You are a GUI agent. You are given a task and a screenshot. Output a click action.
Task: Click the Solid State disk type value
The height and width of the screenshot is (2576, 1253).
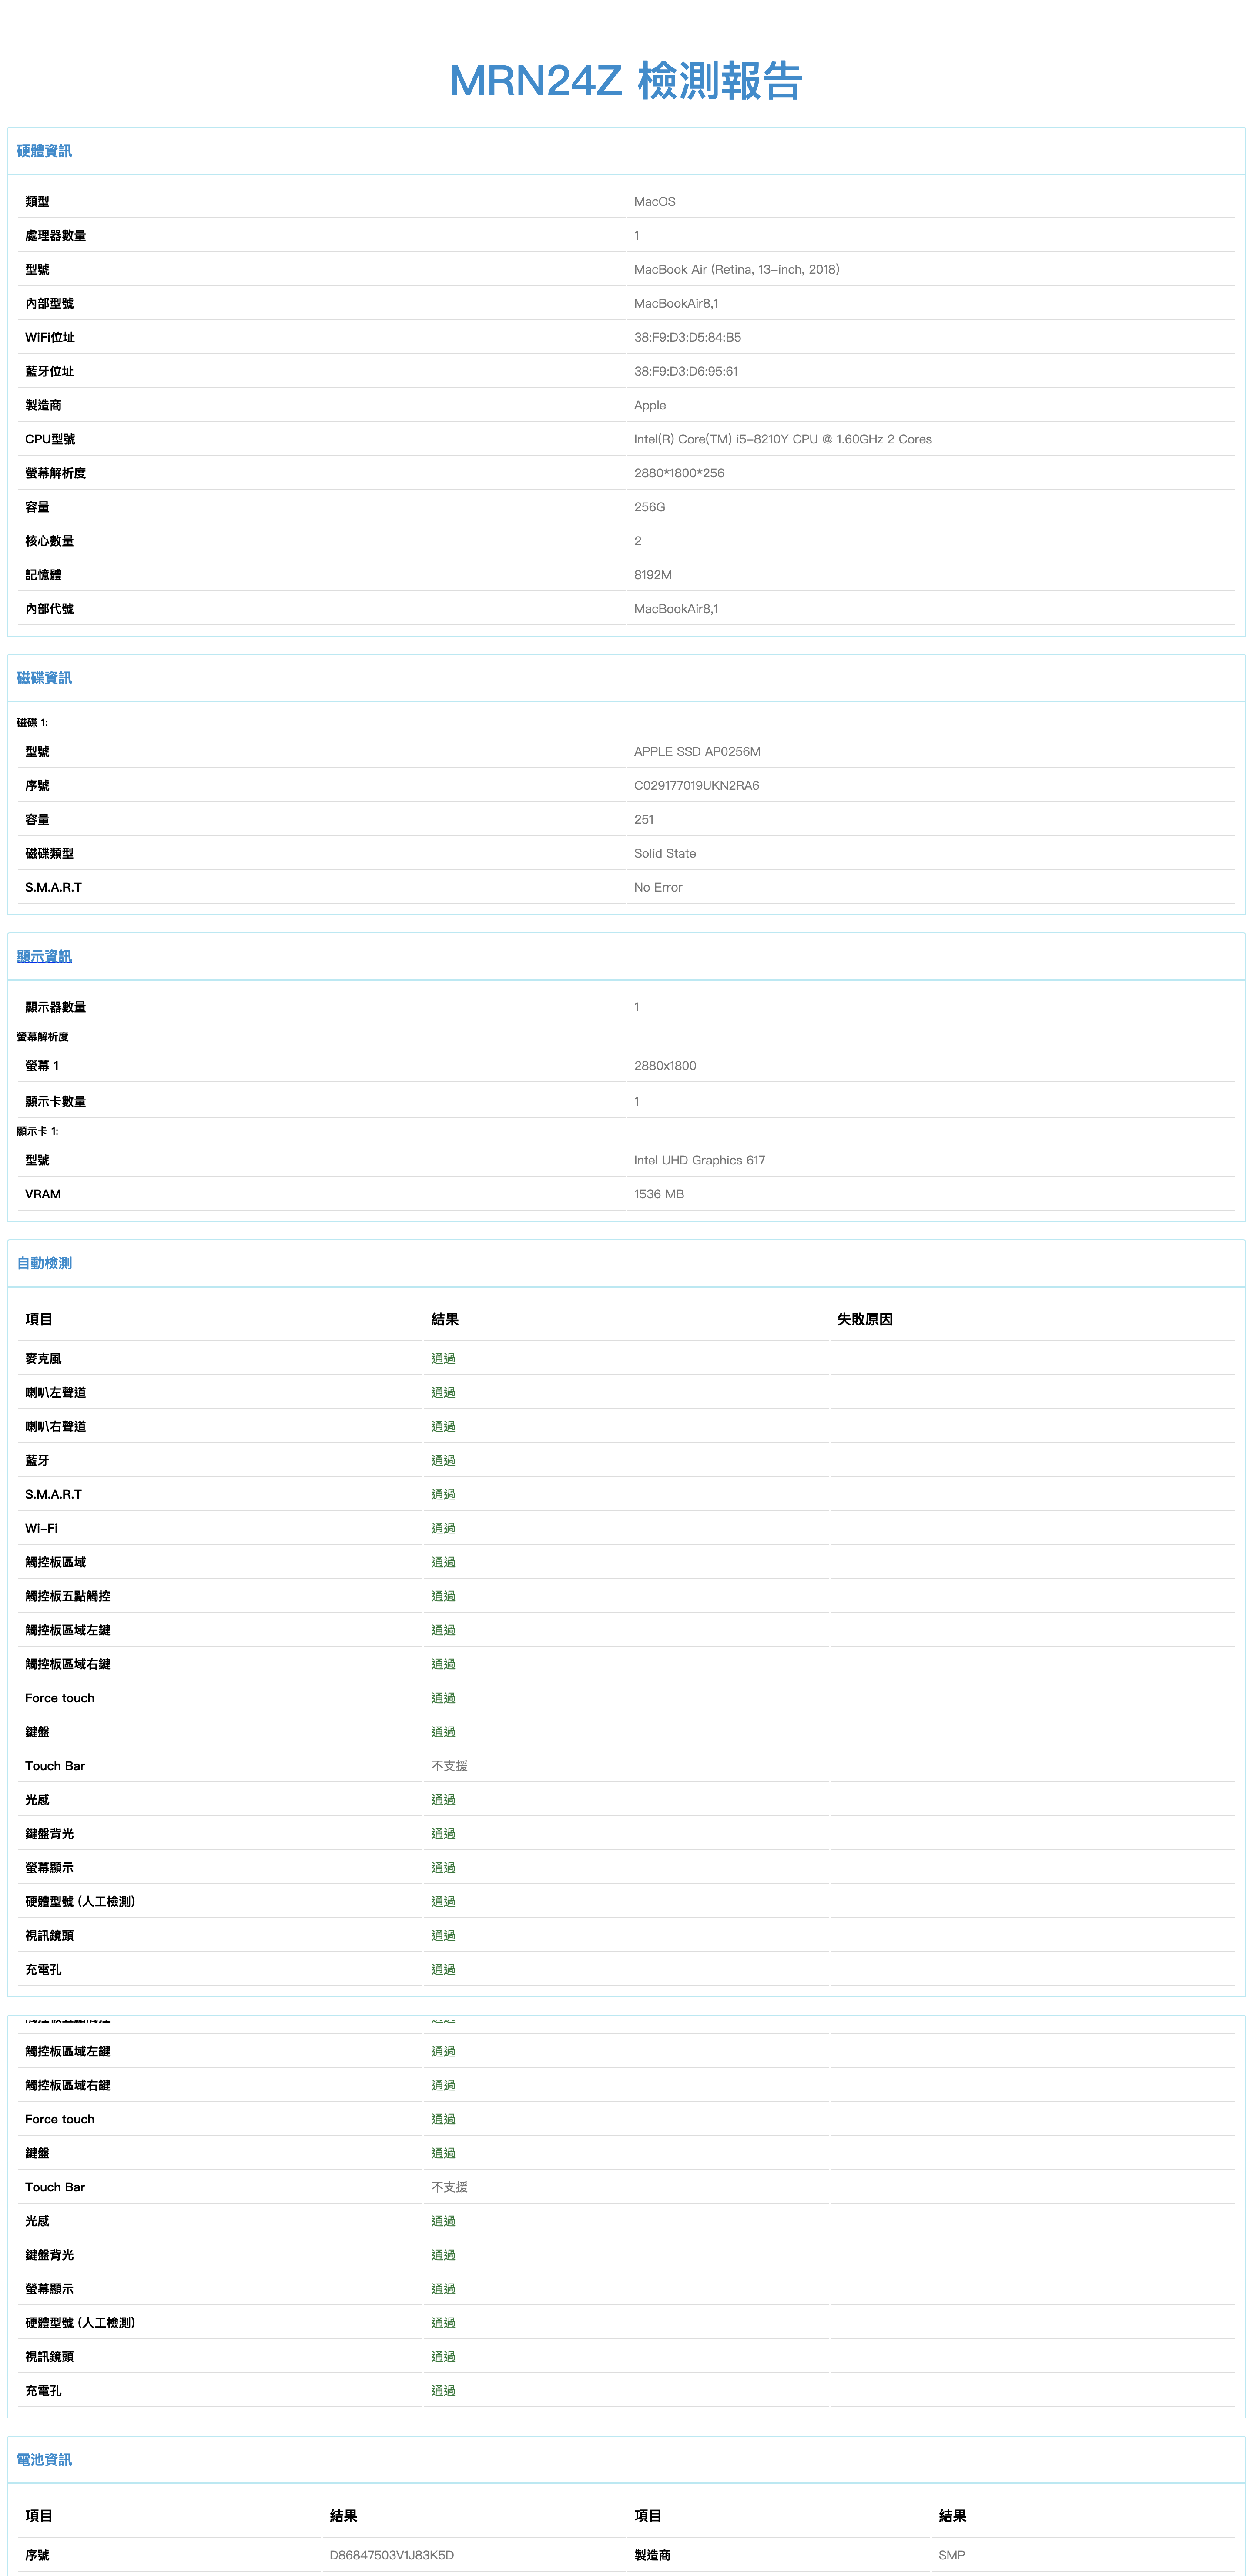[665, 854]
